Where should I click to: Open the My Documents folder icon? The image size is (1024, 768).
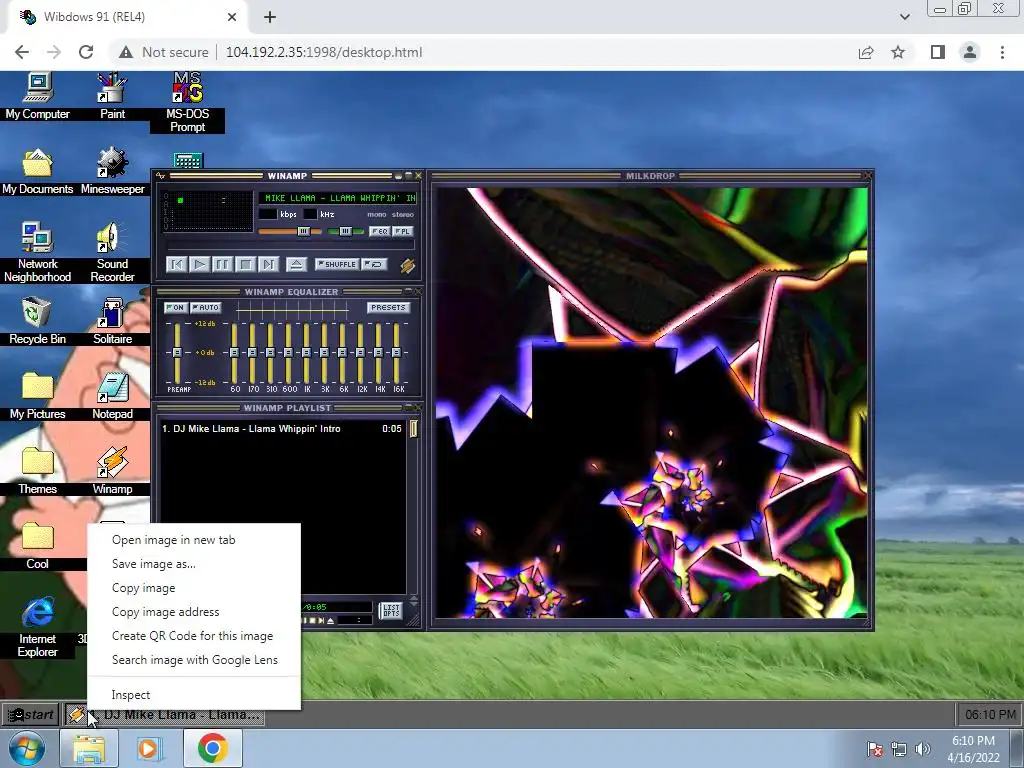pyautogui.click(x=37, y=171)
